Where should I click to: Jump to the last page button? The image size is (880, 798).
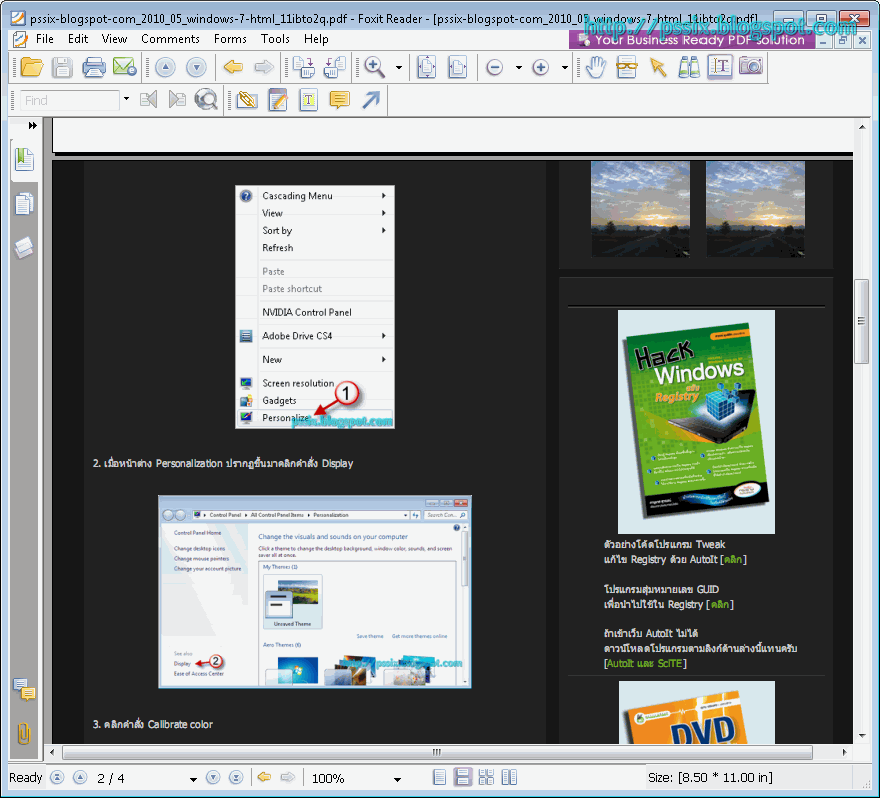236,777
